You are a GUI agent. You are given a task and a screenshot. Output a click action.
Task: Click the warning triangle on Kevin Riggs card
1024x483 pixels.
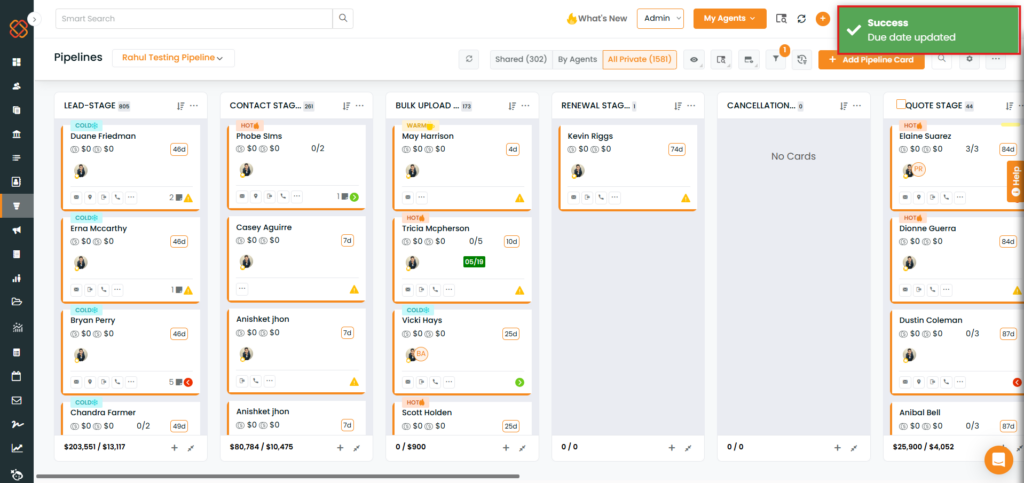(686, 198)
